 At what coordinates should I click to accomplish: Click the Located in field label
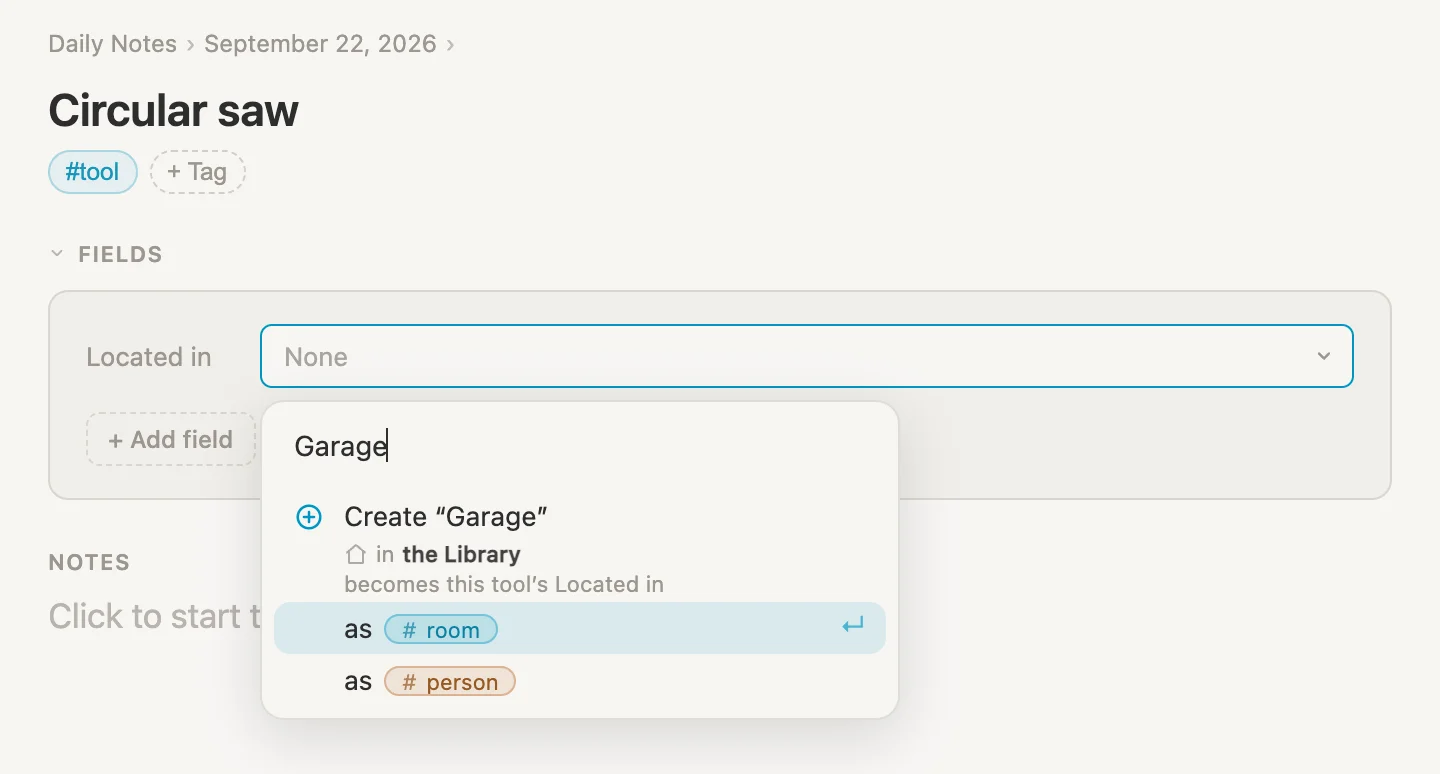pyautogui.click(x=149, y=357)
